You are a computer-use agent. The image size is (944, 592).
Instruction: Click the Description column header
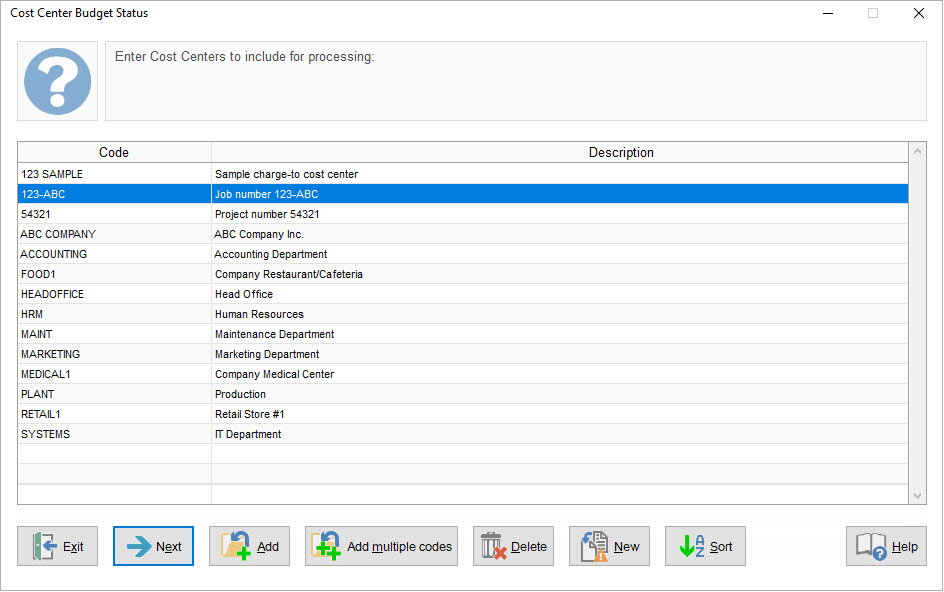point(620,153)
